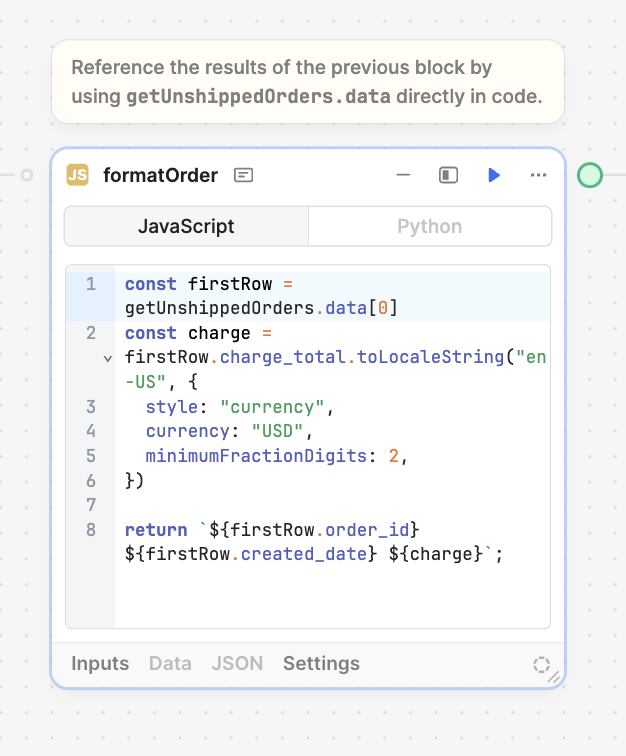The image size is (626, 756).
Task: Run the formatOrder block with play icon
Action: 493,175
